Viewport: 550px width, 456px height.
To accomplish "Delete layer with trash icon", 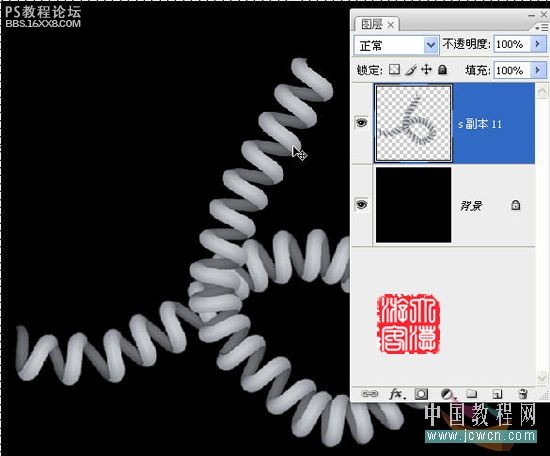I will point(523,394).
